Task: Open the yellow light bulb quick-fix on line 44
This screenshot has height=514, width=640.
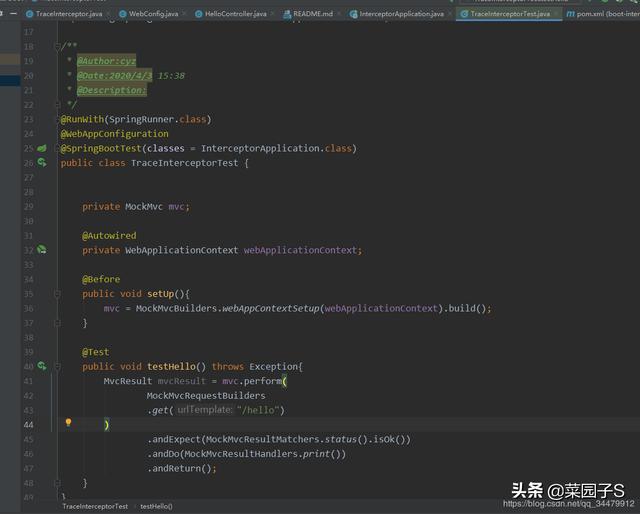Action: click(x=69, y=423)
